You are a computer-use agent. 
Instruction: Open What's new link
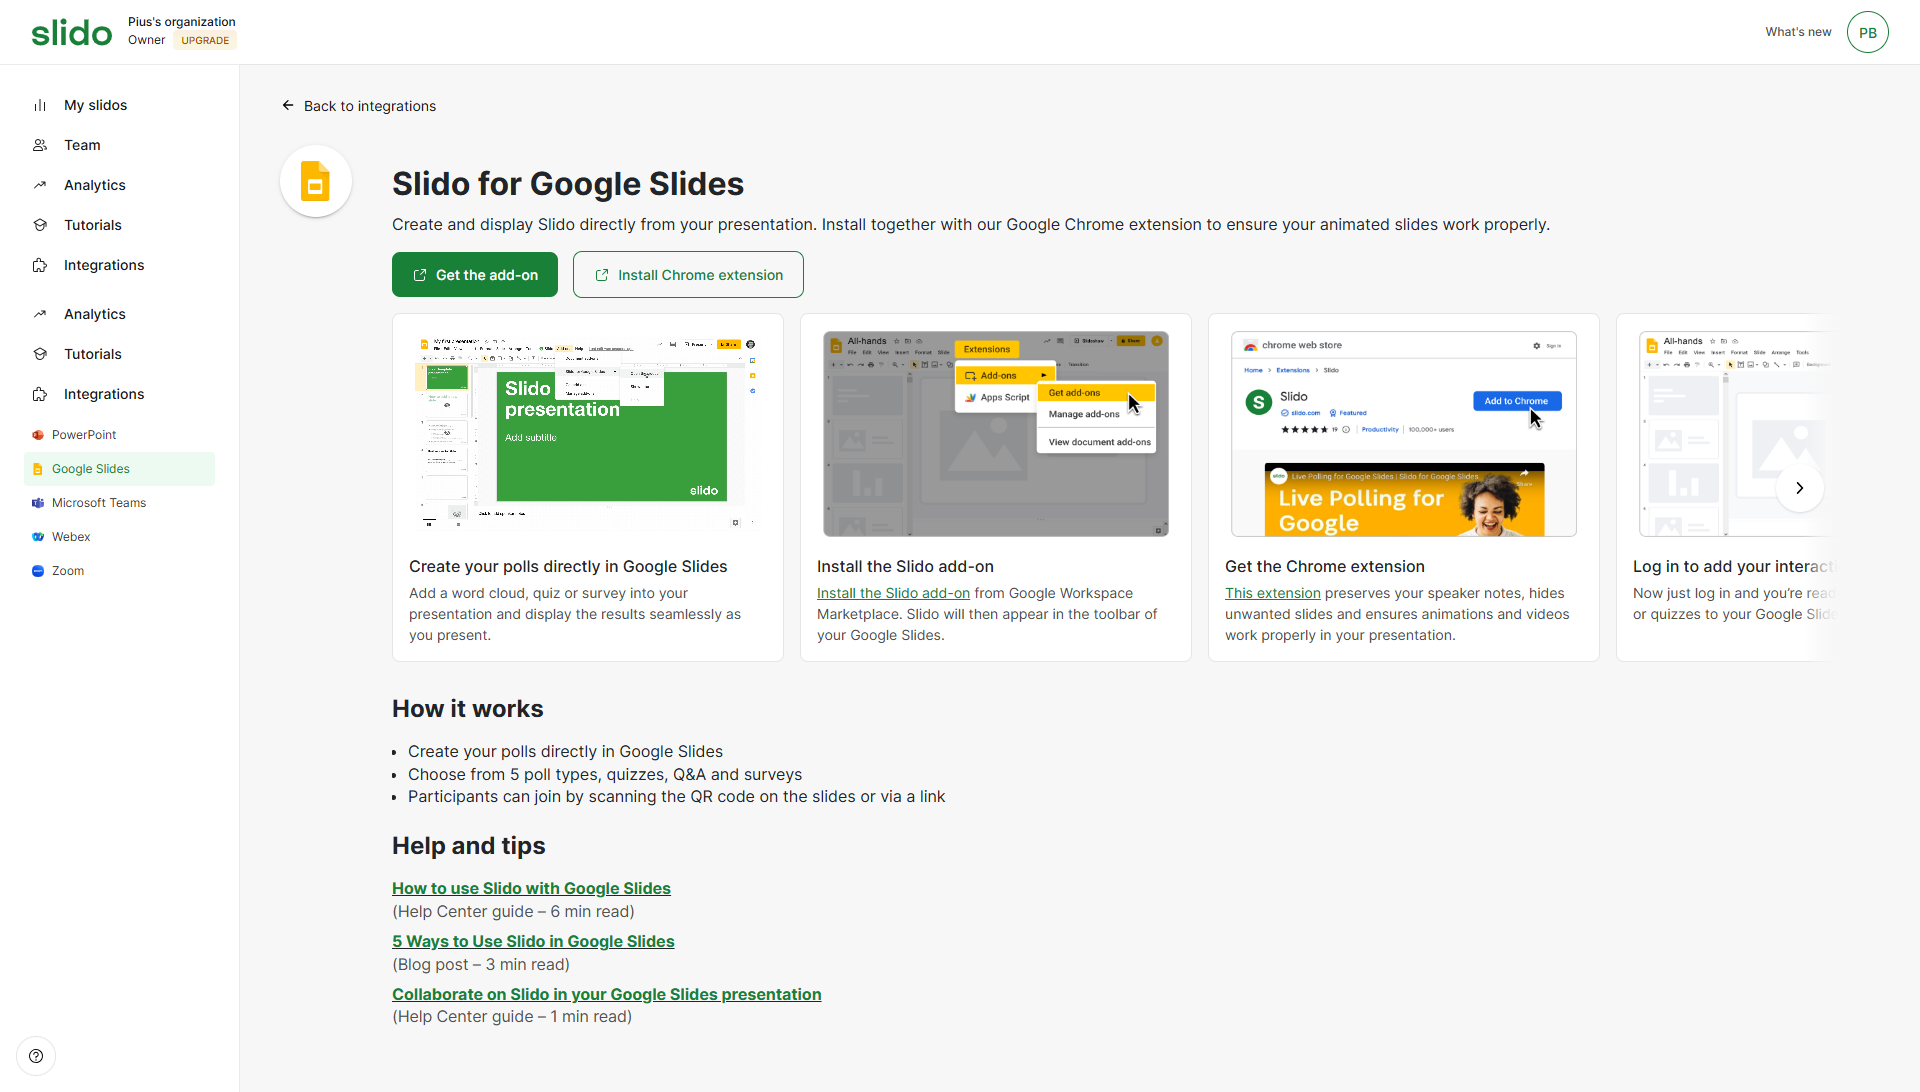tap(1798, 32)
